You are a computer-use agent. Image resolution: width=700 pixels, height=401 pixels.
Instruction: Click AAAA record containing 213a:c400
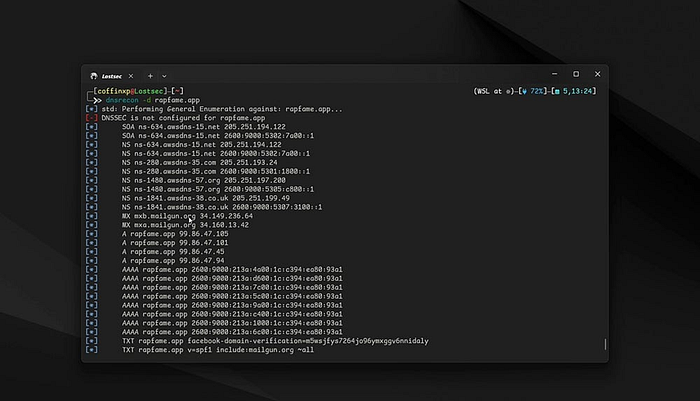point(232,314)
